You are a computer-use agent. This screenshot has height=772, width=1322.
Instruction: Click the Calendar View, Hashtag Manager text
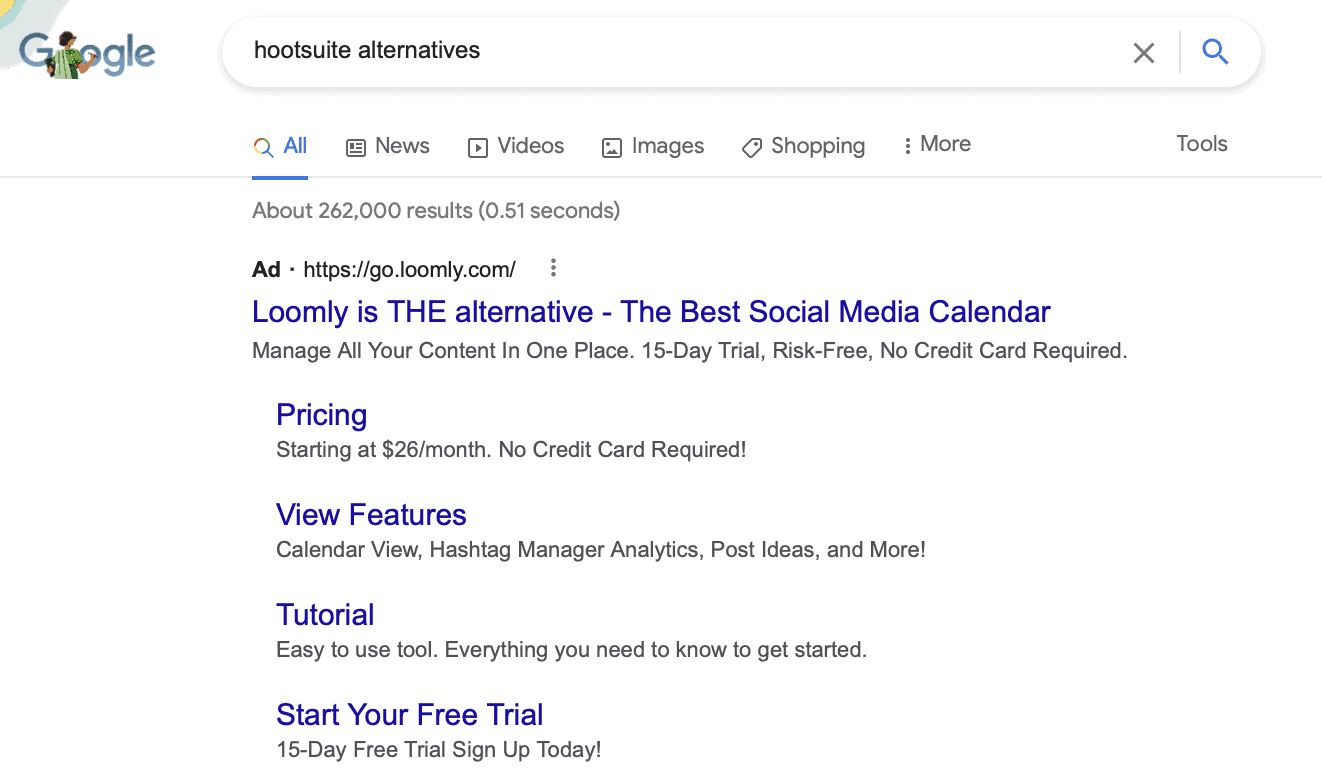point(601,550)
